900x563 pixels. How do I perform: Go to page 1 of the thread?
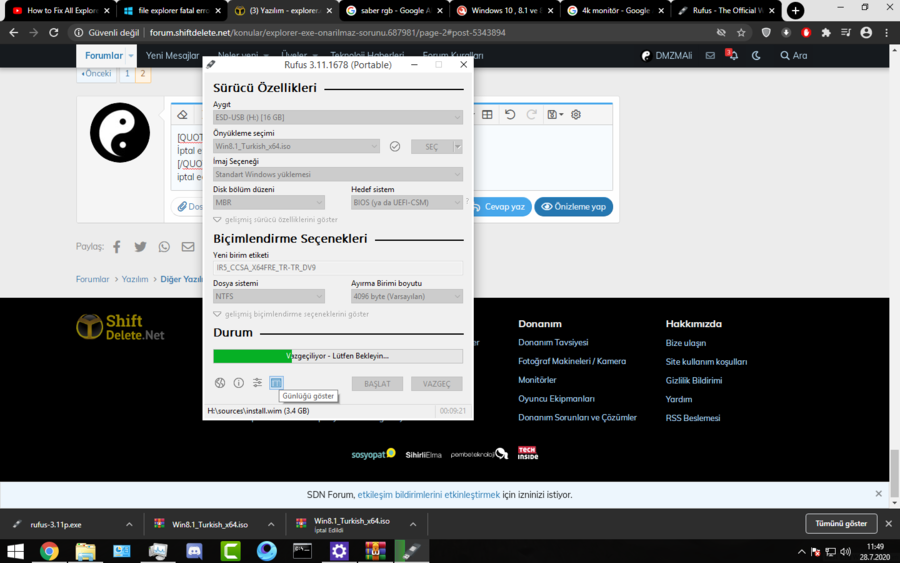[x=127, y=73]
